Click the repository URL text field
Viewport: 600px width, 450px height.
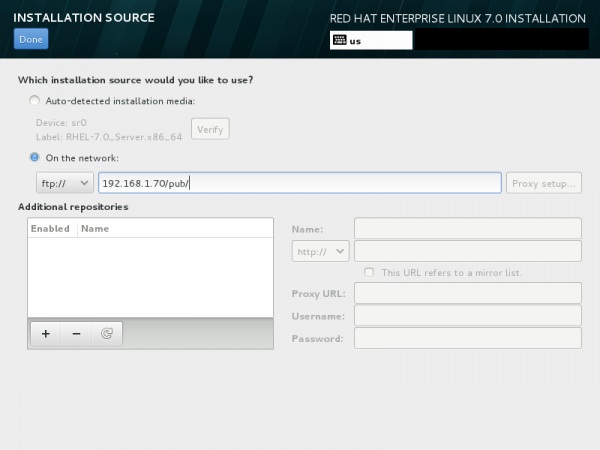[x=468, y=251]
